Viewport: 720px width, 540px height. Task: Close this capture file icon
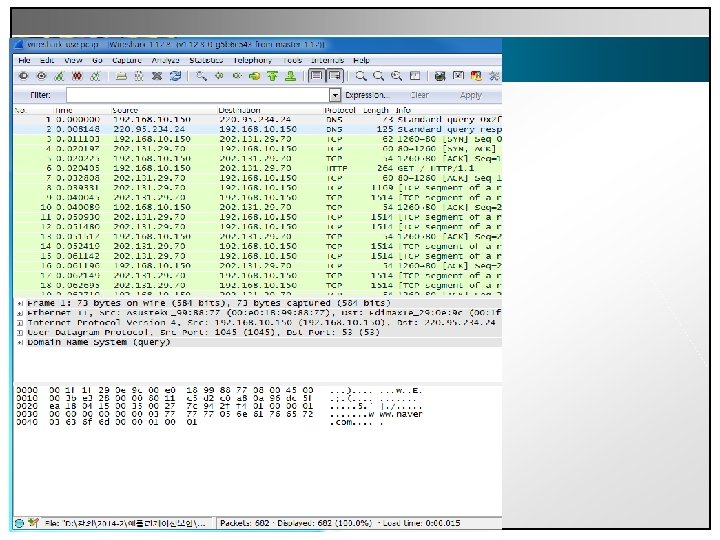(157, 76)
